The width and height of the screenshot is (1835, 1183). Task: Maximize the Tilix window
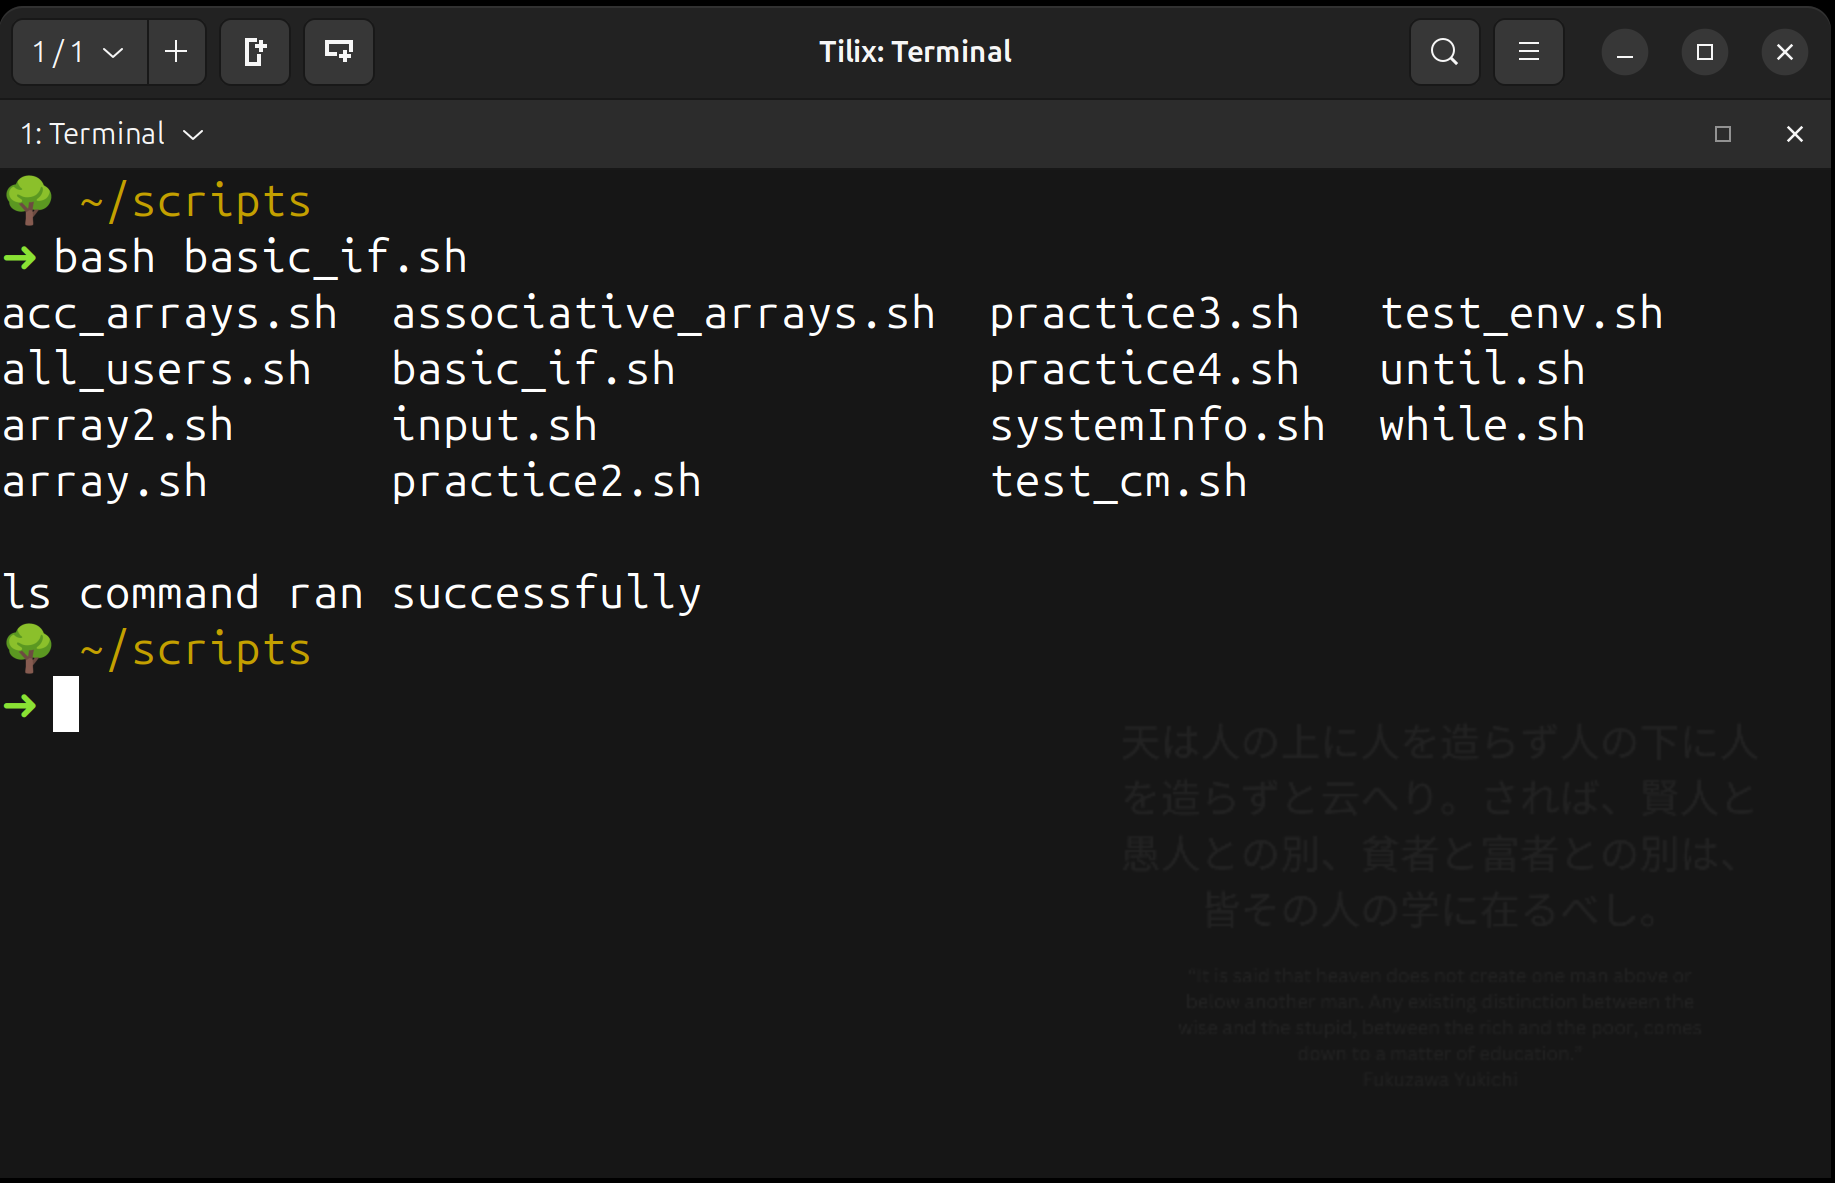pos(1705,52)
